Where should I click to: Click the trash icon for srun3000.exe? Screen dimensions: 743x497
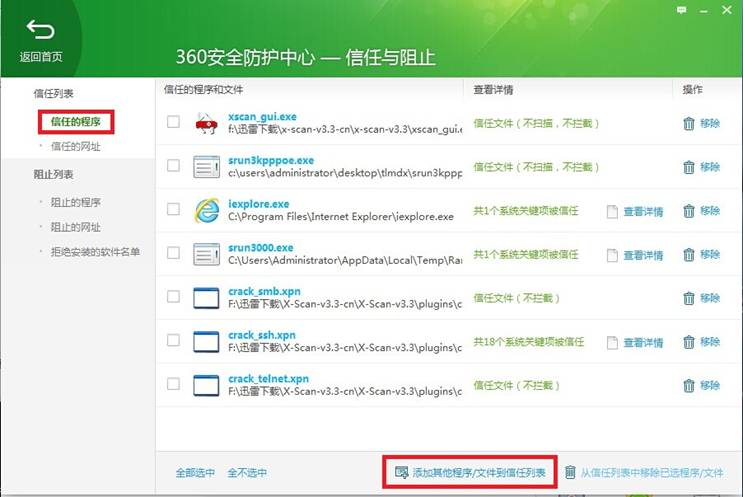coord(689,255)
